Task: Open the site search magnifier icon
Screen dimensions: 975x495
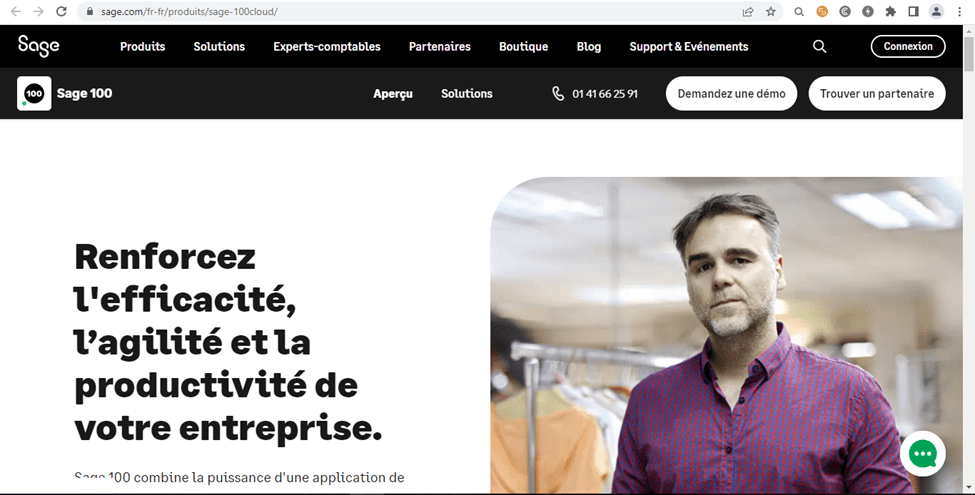Action: tap(820, 47)
